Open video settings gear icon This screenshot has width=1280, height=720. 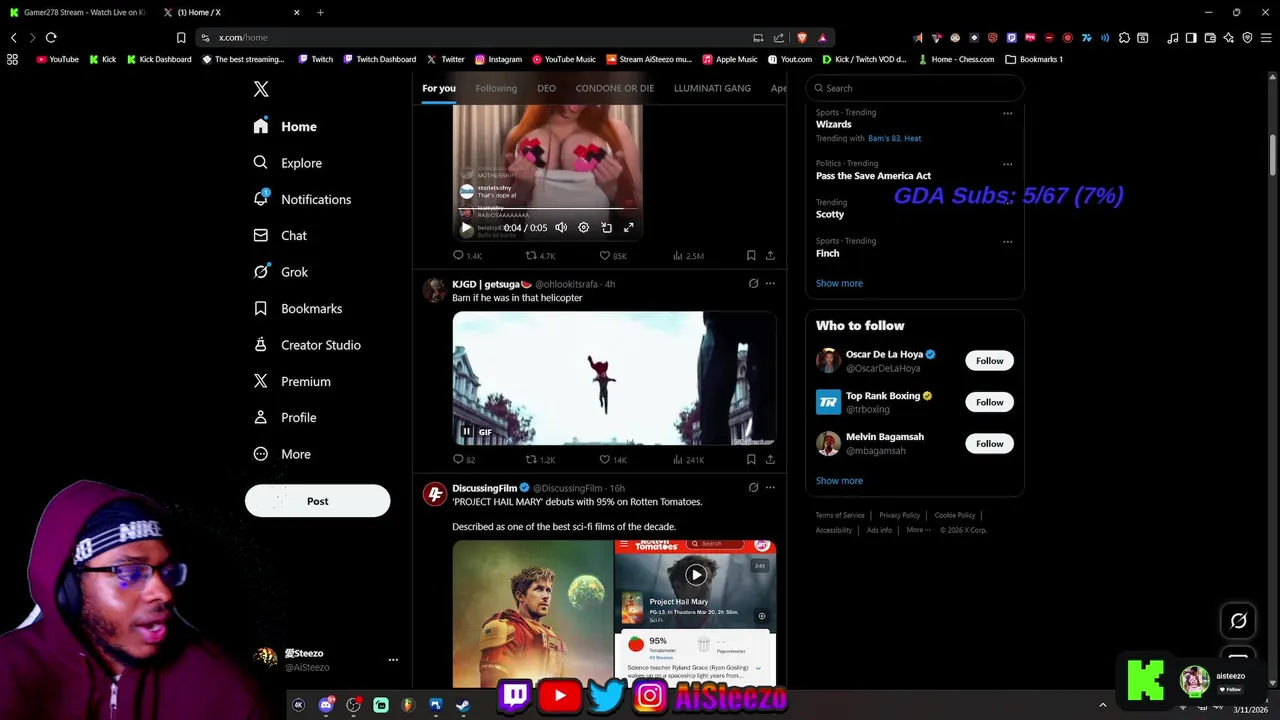point(584,228)
